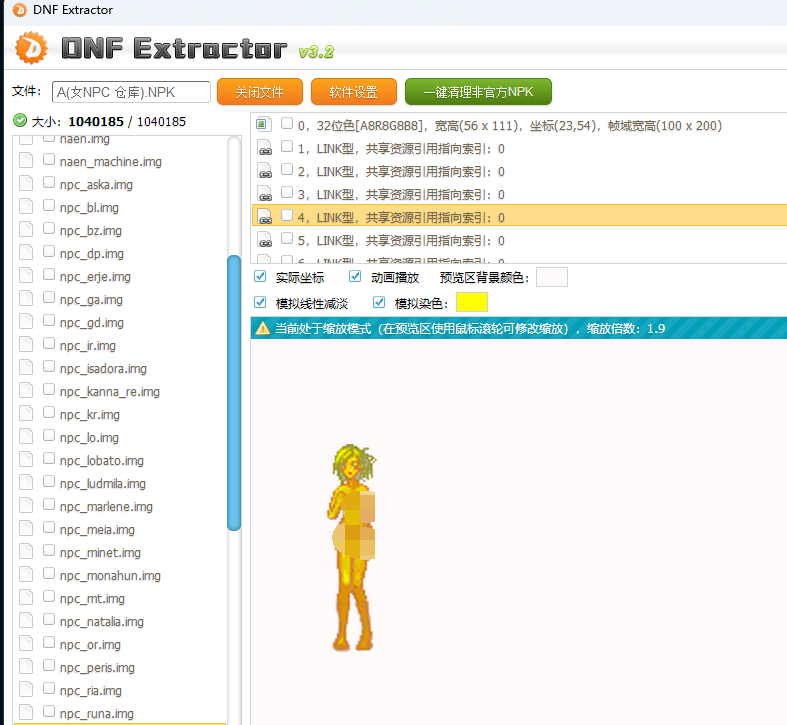Check the box next to npc_minet.img
The width and height of the screenshot is (787, 725).
49,550
